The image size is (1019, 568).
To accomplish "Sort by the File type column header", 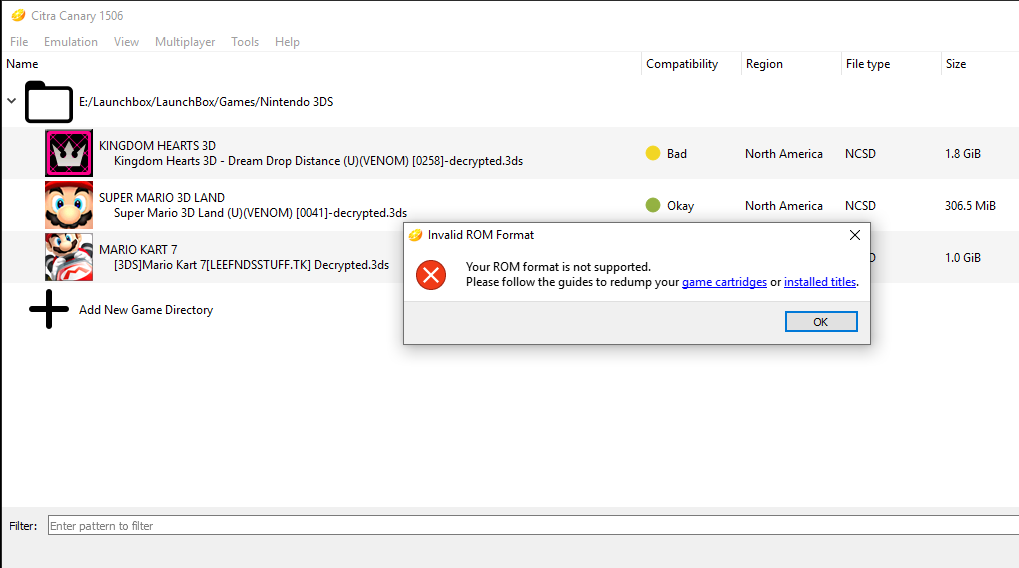I will coord(868,64).
